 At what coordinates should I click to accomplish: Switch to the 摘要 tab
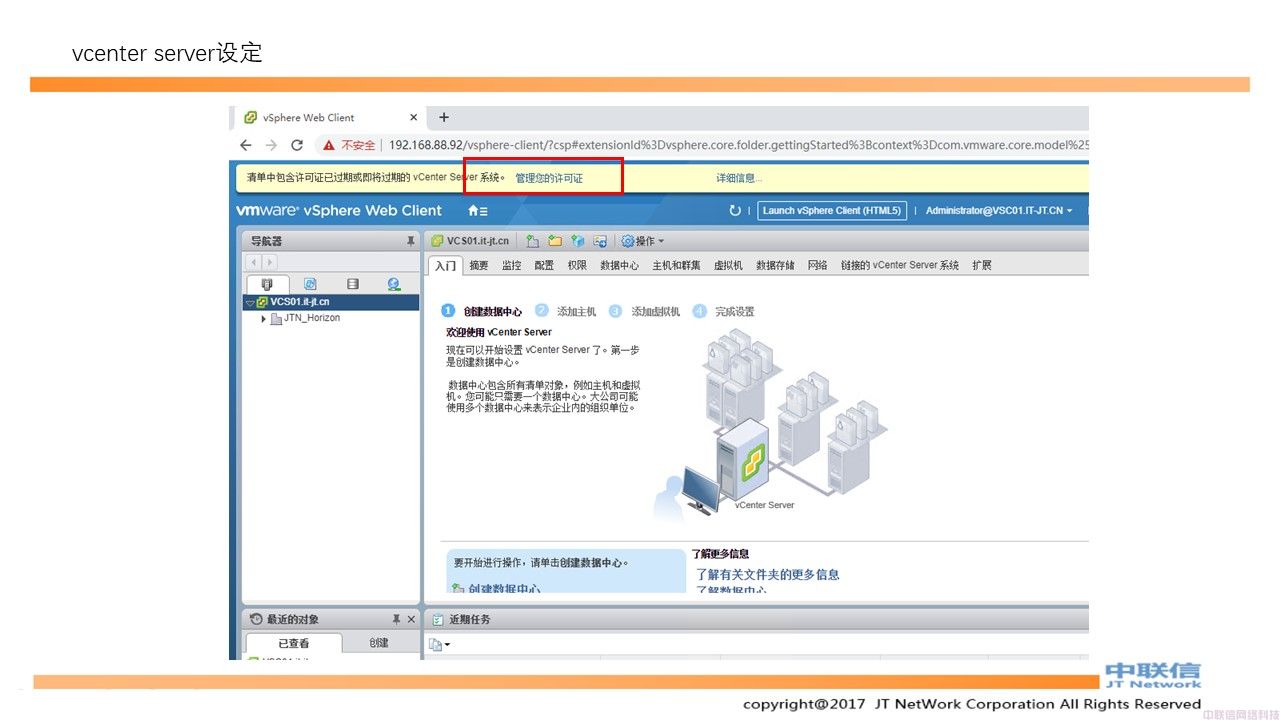pos(479,265)
